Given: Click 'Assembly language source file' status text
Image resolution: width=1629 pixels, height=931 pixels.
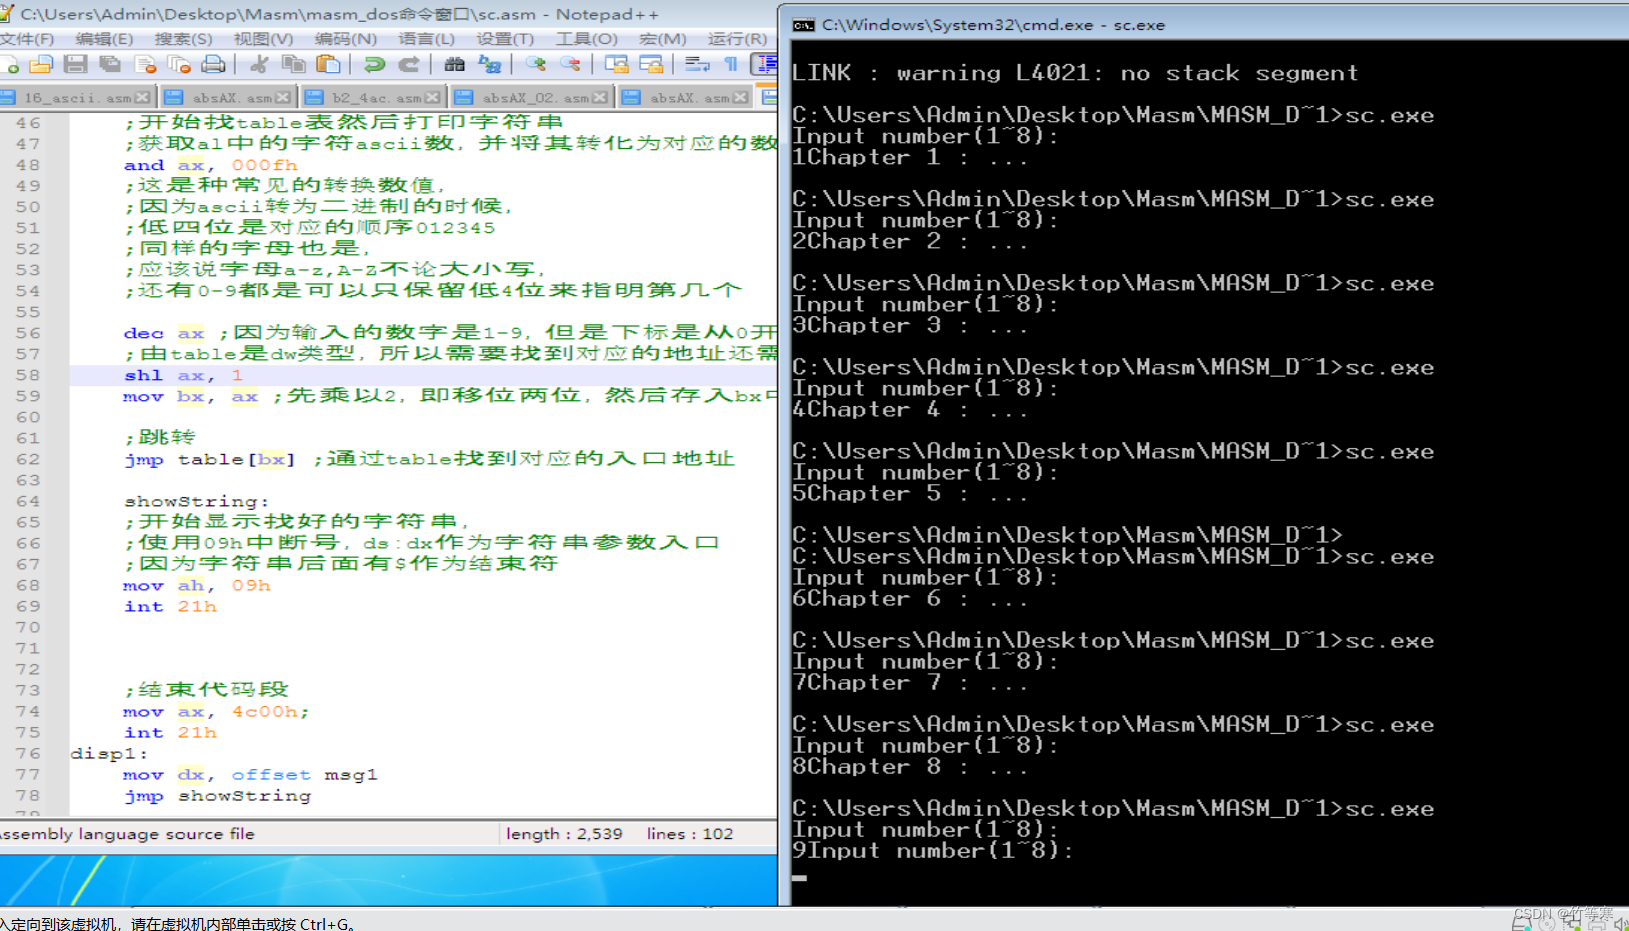Looking at the screenshot, I should [127, 834].
